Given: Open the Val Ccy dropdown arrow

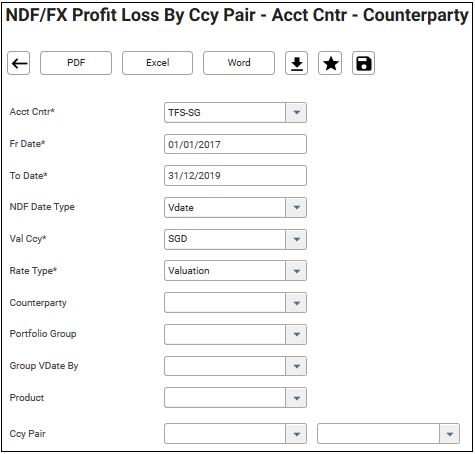Looking at the screenshot, I should coord(296,239).
